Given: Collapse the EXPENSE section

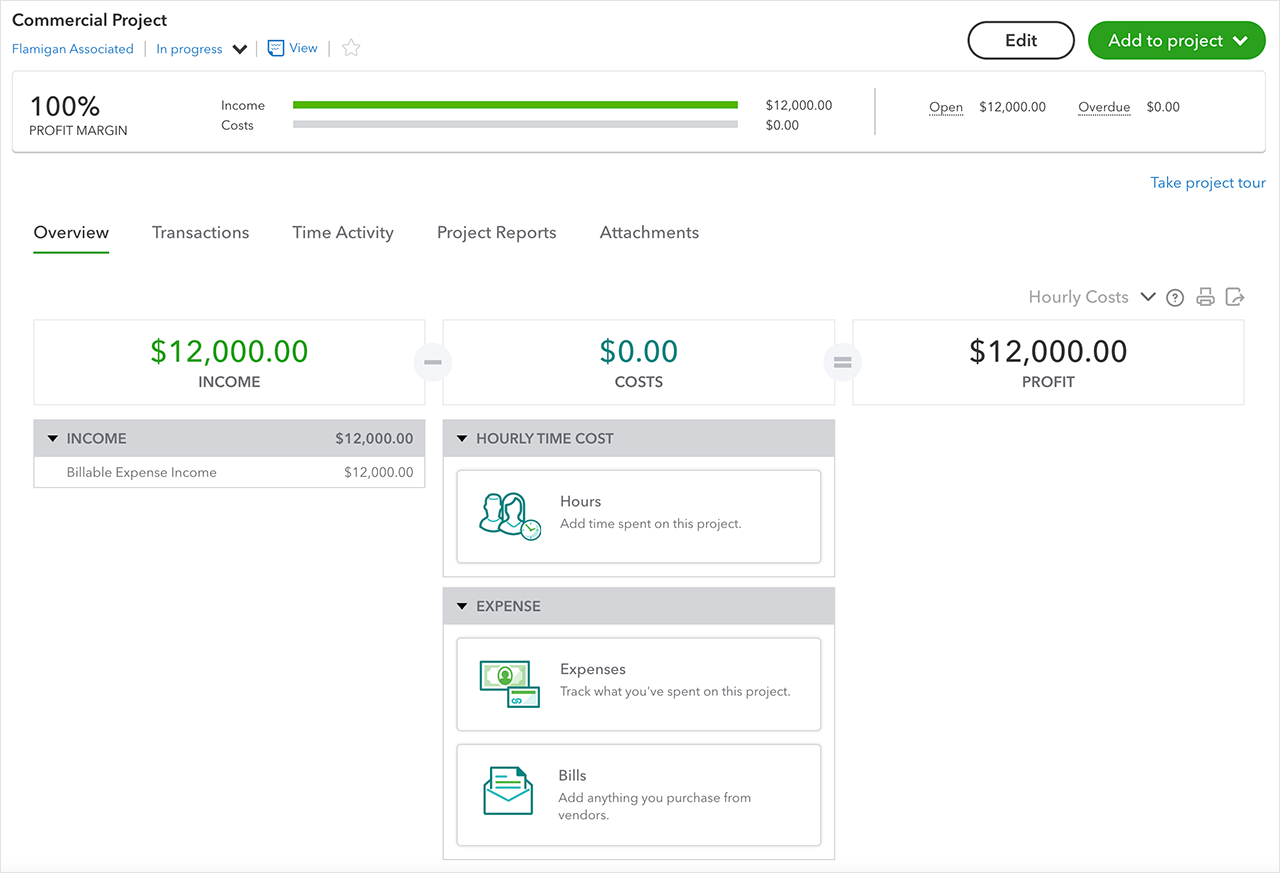Looking at the screenshot, I should (462, 607).
